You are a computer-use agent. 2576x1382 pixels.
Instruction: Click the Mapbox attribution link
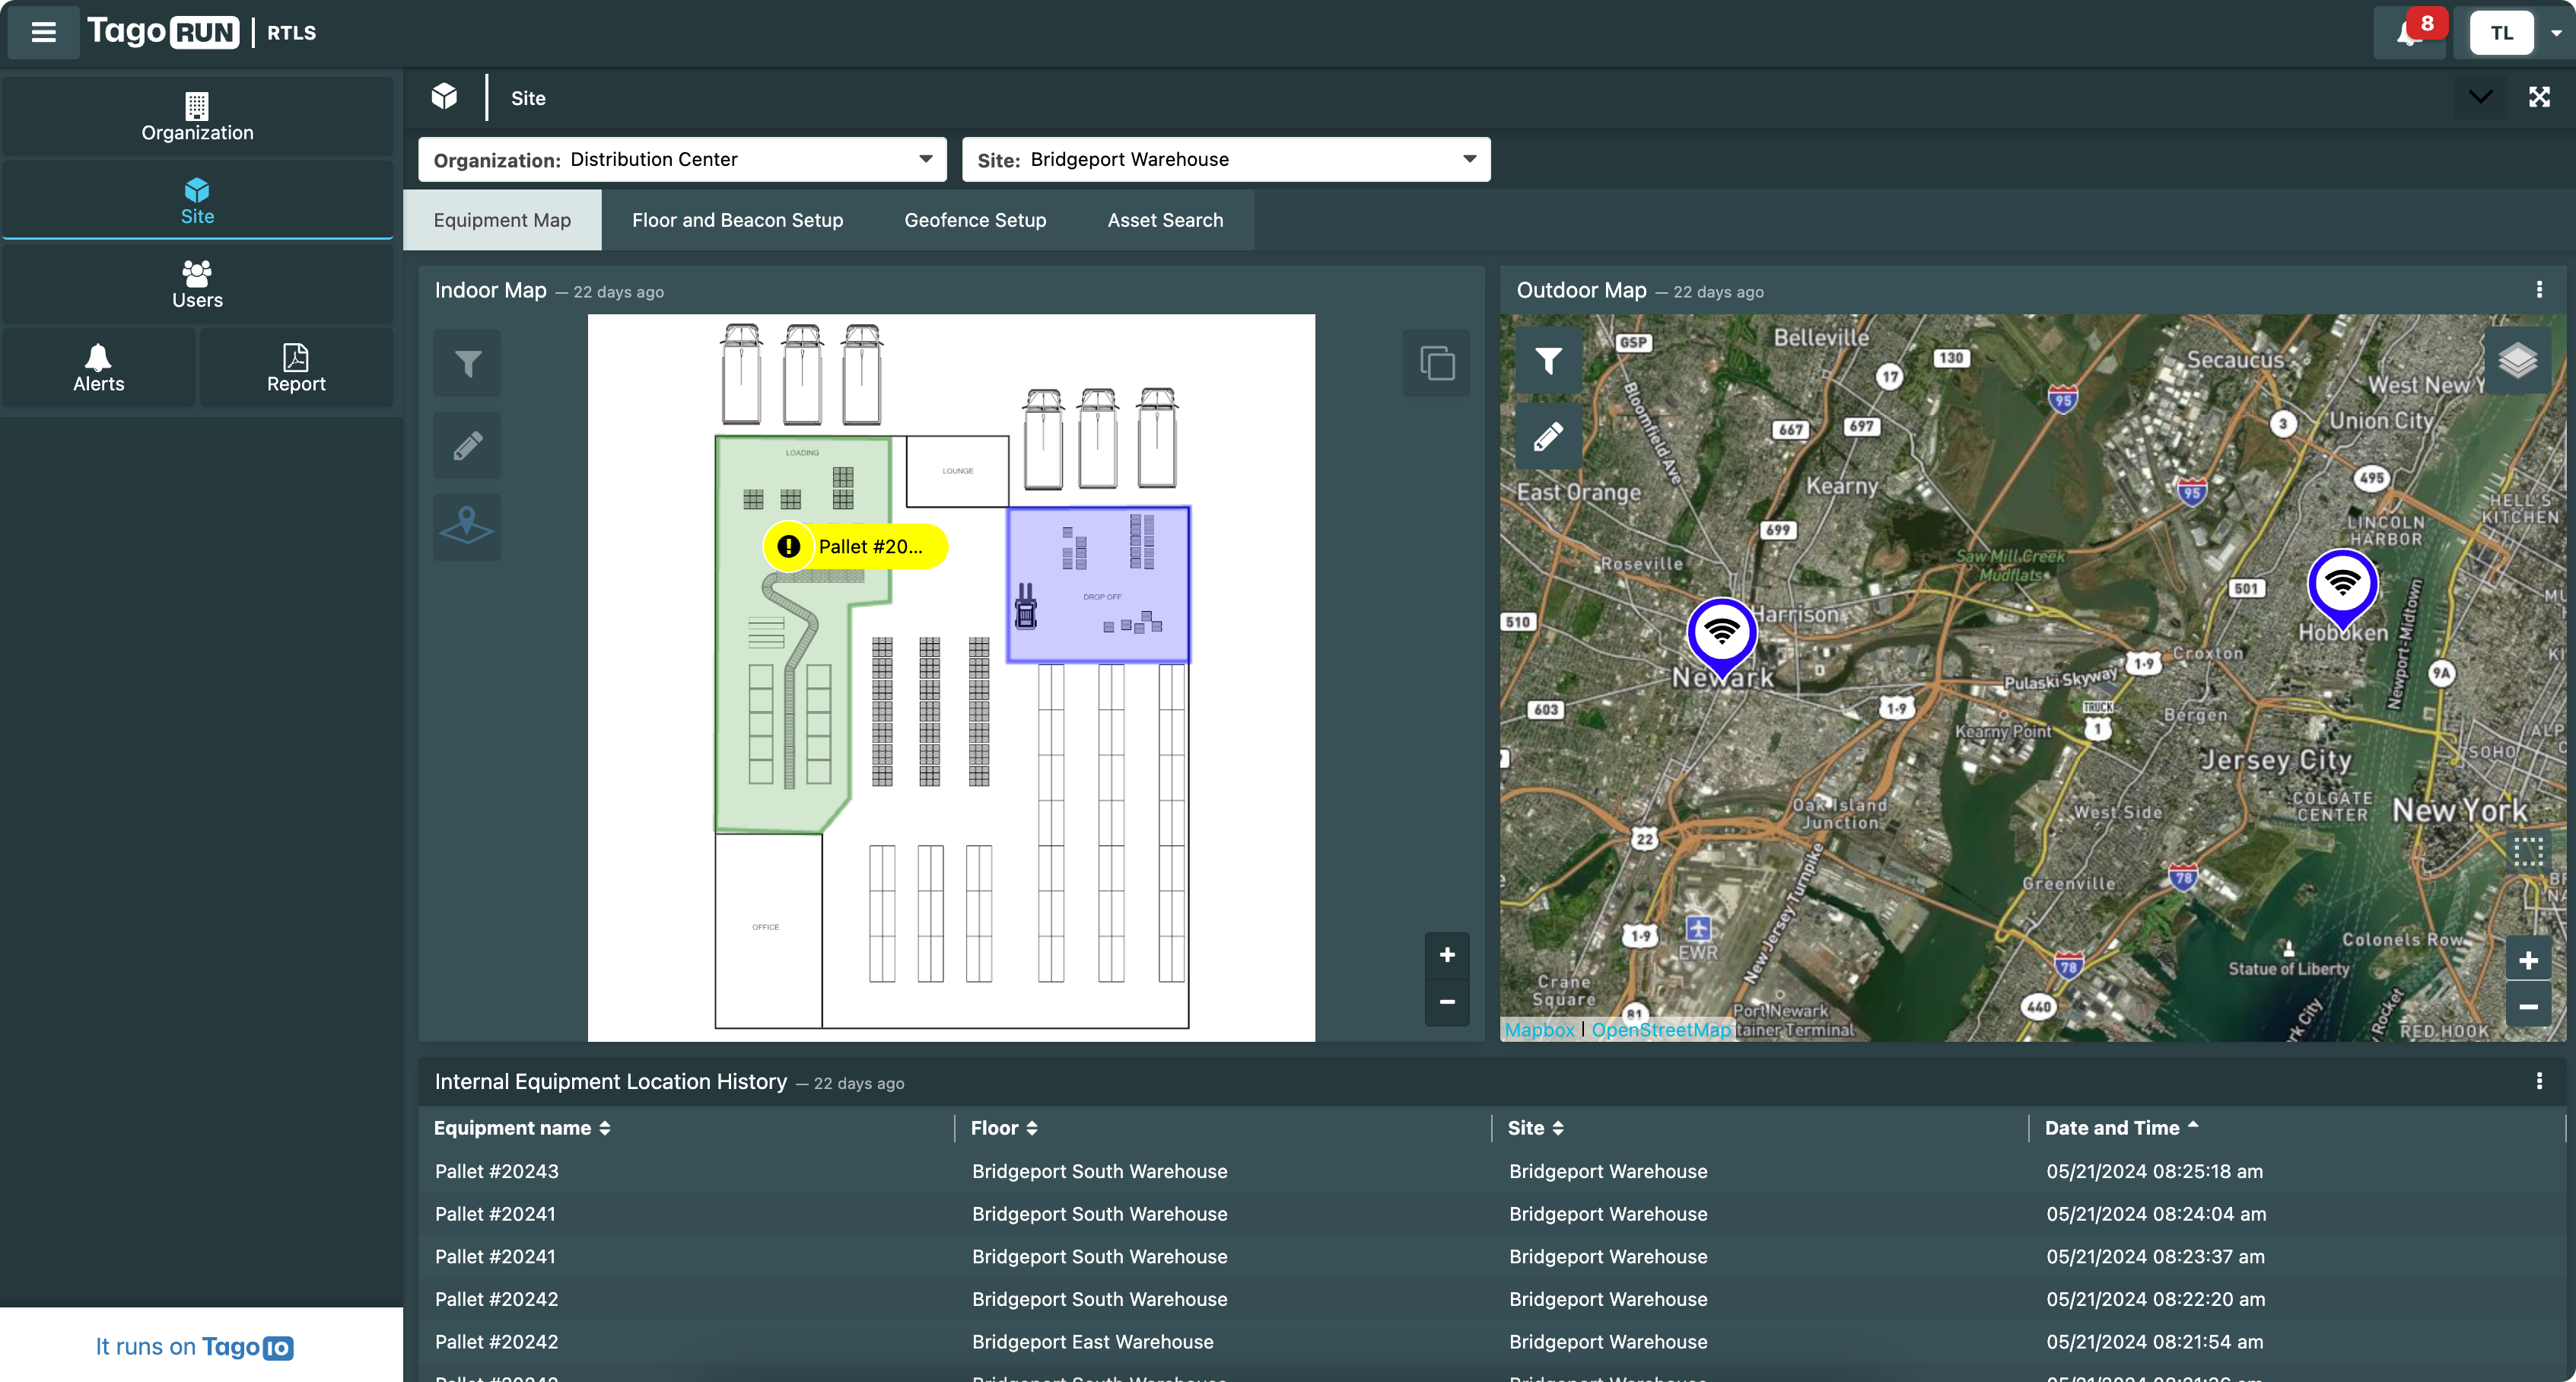click(1539, 1030)
